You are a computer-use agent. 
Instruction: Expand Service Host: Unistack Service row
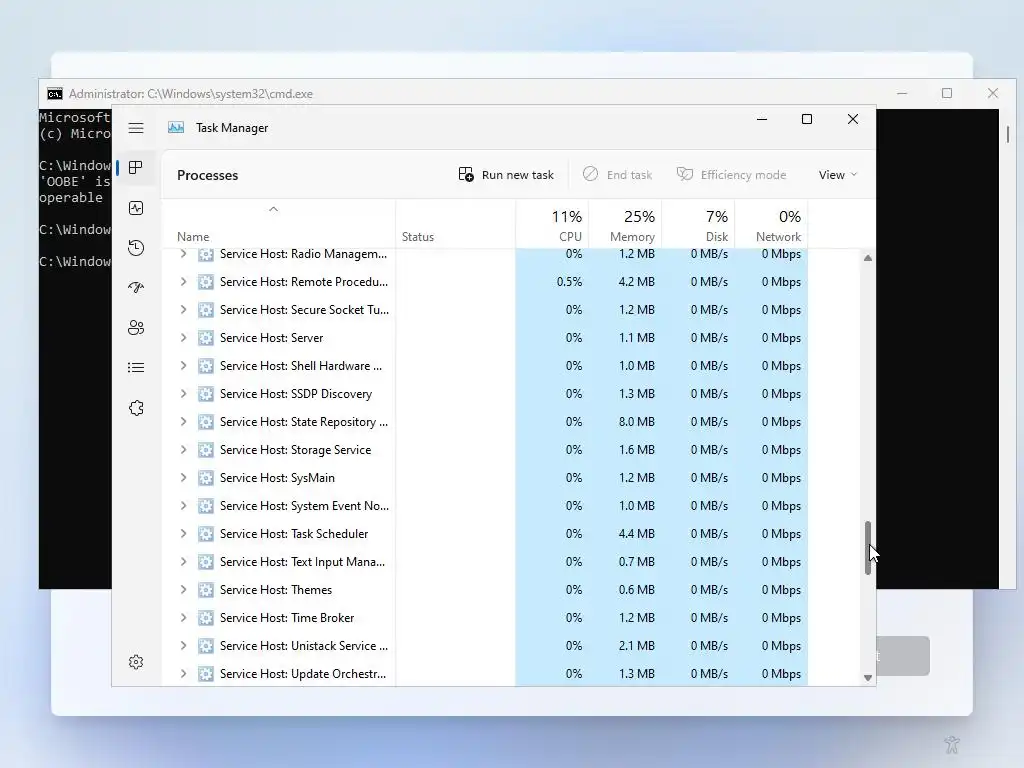[x=184, y=646]
